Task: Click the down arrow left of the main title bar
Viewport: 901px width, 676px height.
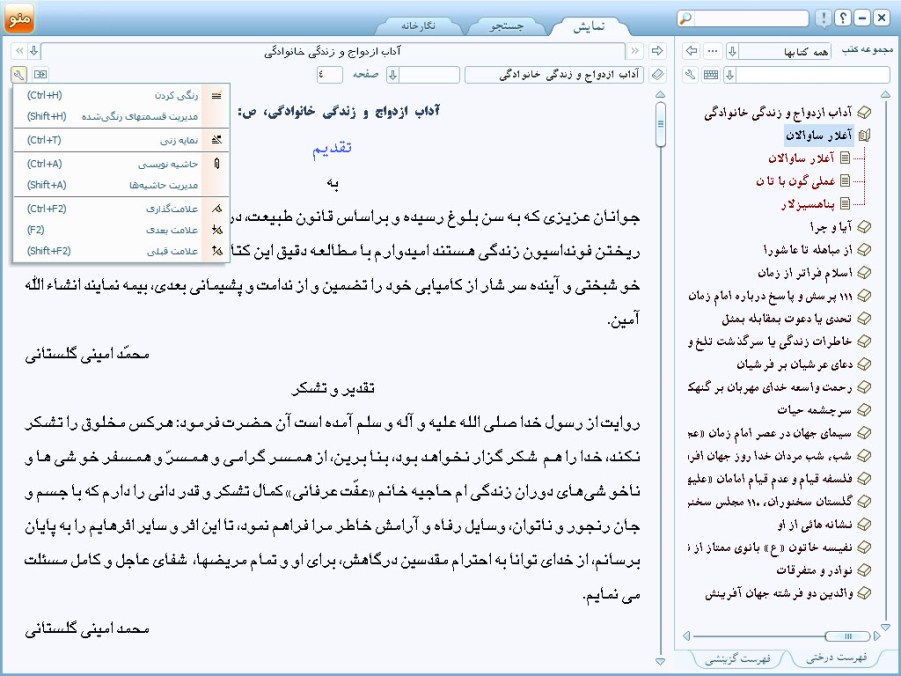Action: 34,51
